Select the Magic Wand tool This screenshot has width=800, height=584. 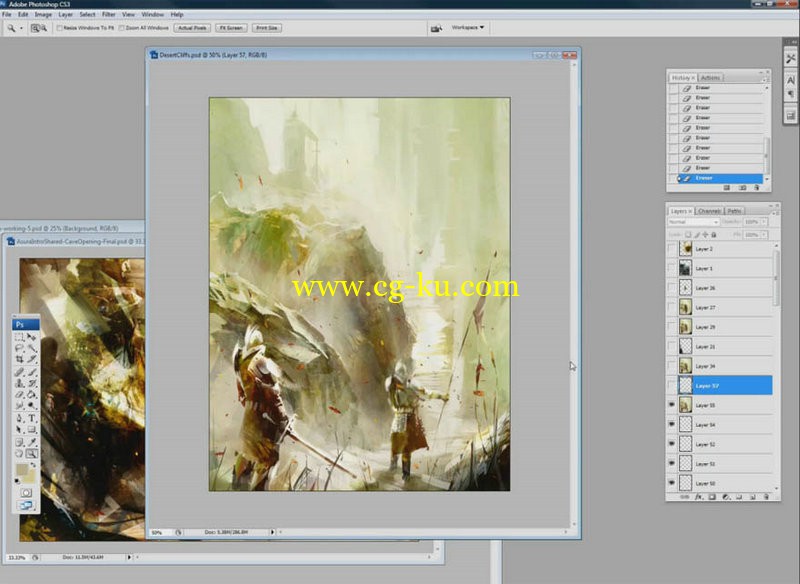click(32, 348)
